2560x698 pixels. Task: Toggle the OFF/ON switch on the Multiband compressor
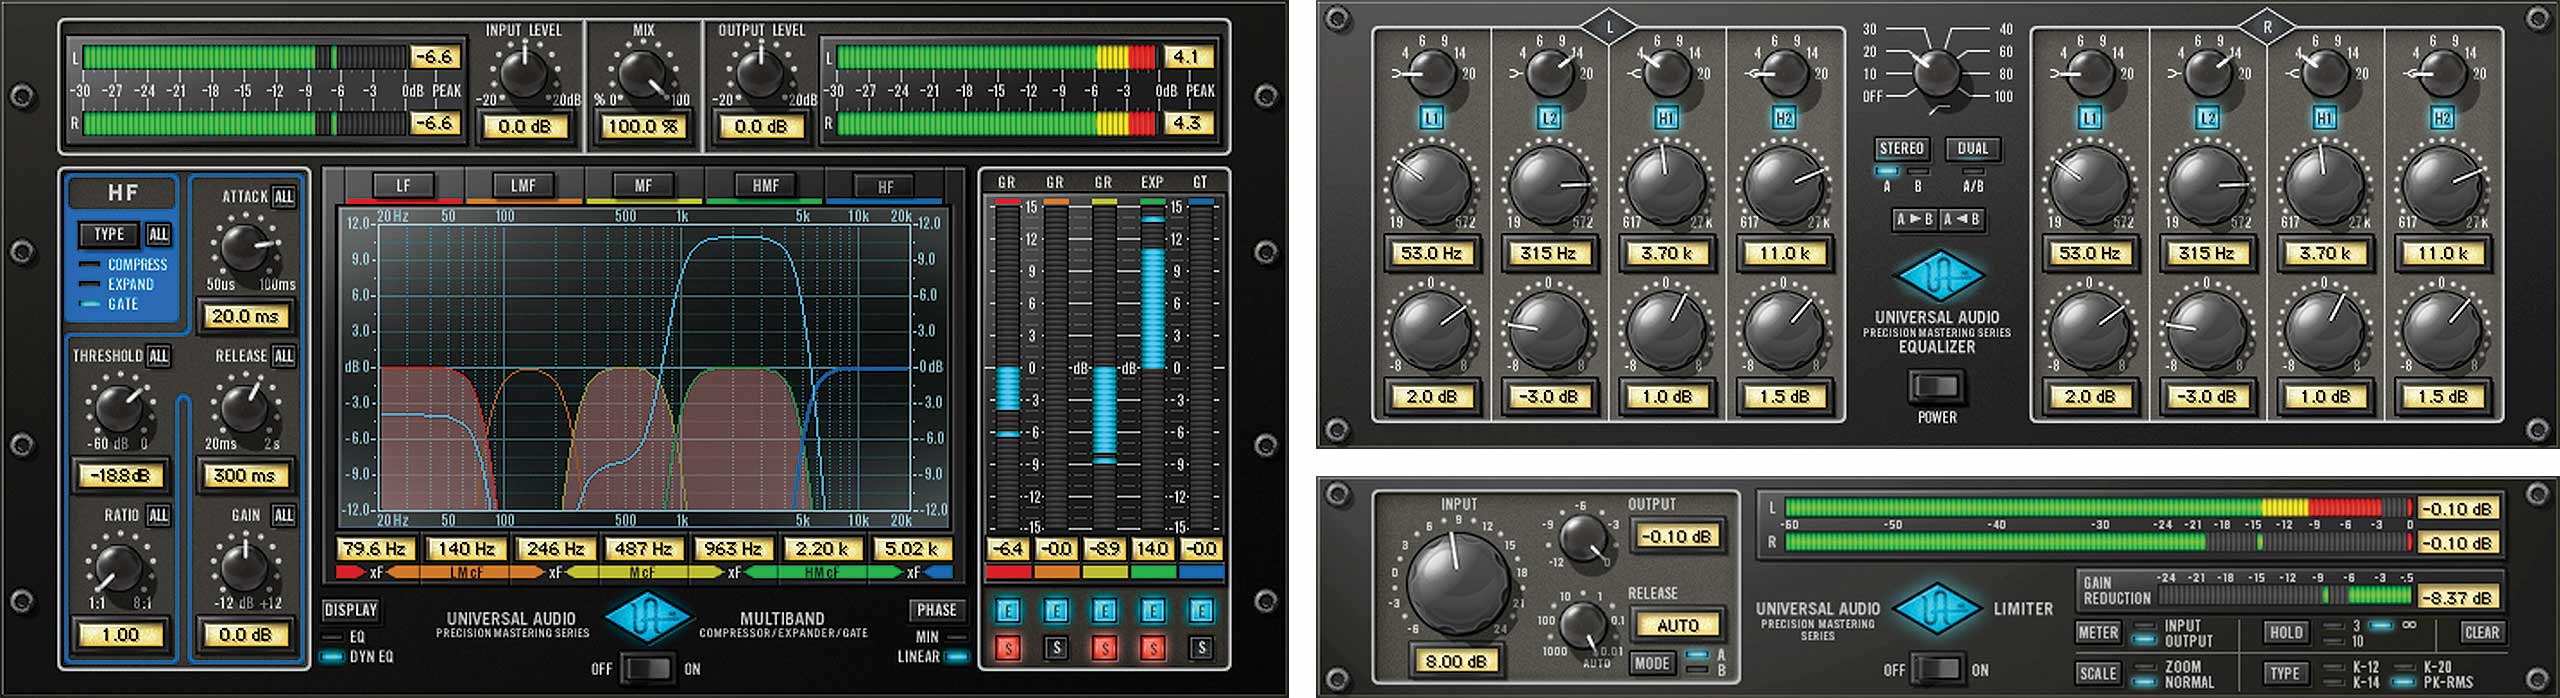click(646, 668)
